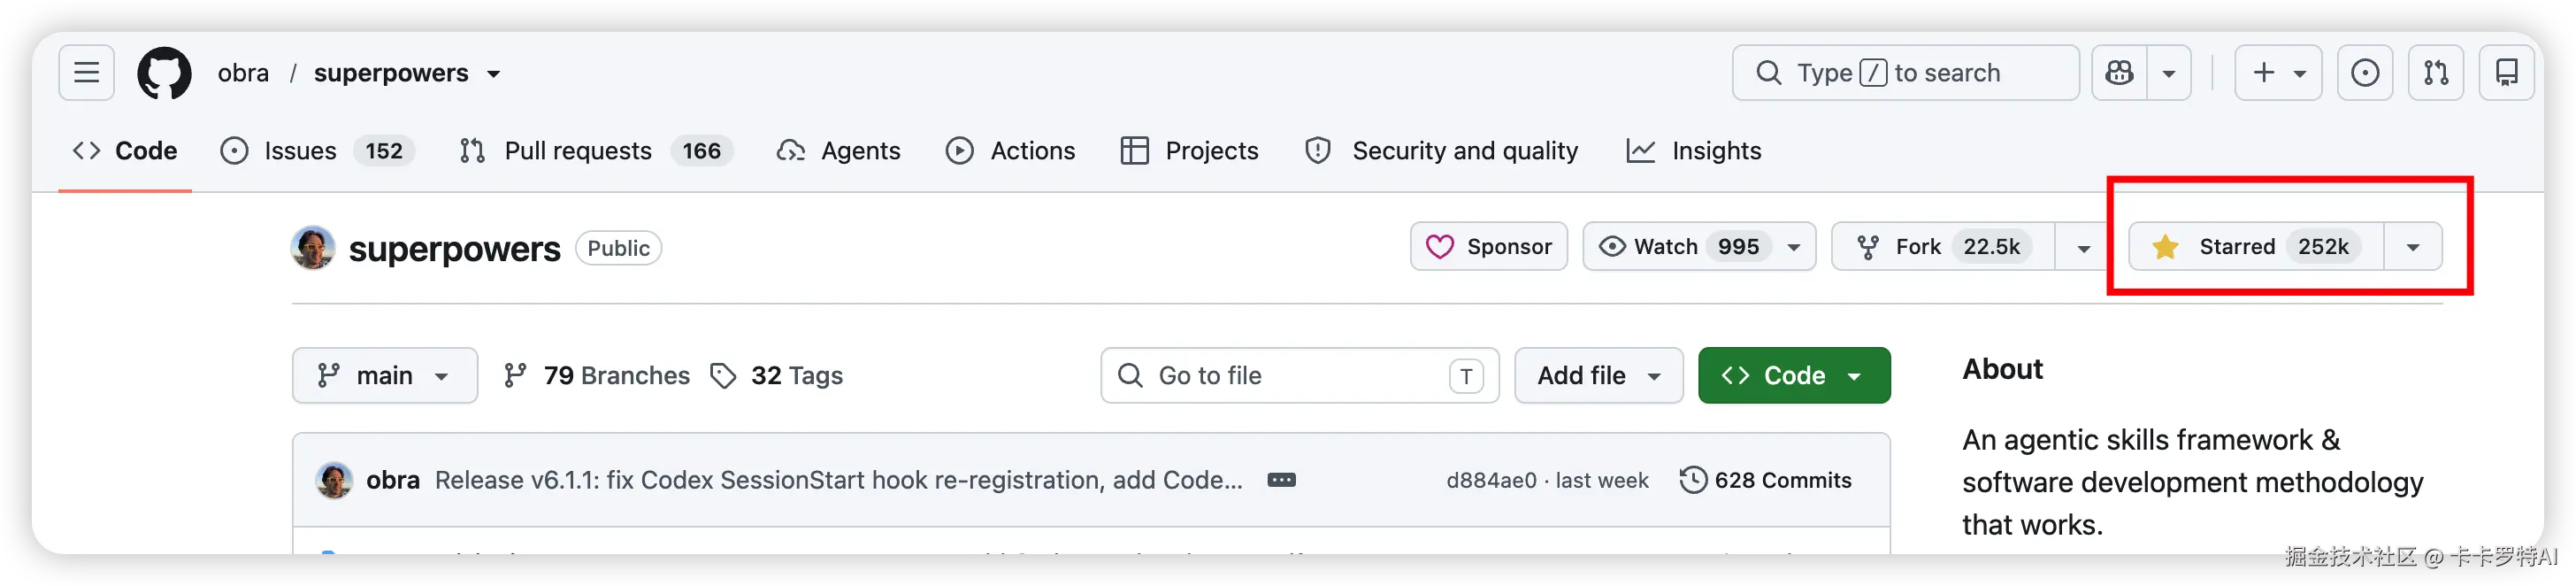Open commit history clock icon
The height and width of the screenshot is (586, 2576).
(1692, 480)
